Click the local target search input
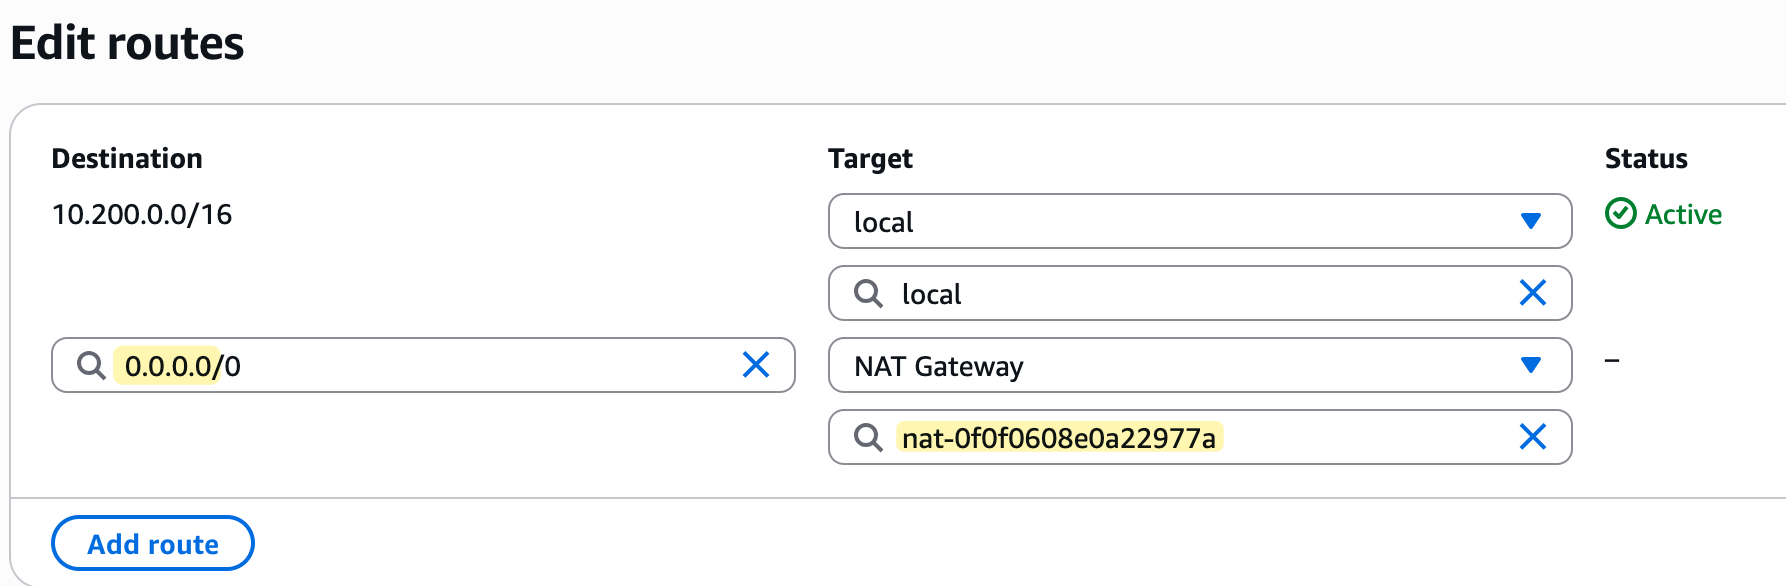Screen dimensions: 1786x586 [1200, 293]
